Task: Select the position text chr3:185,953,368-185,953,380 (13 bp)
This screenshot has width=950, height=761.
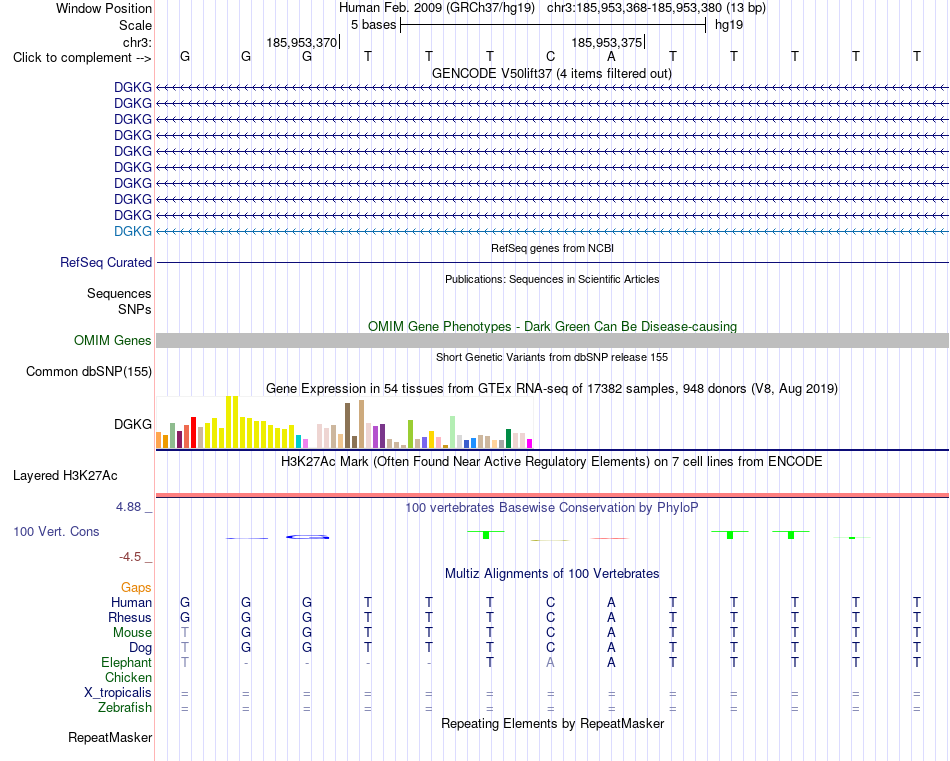Action: [656, 8]
